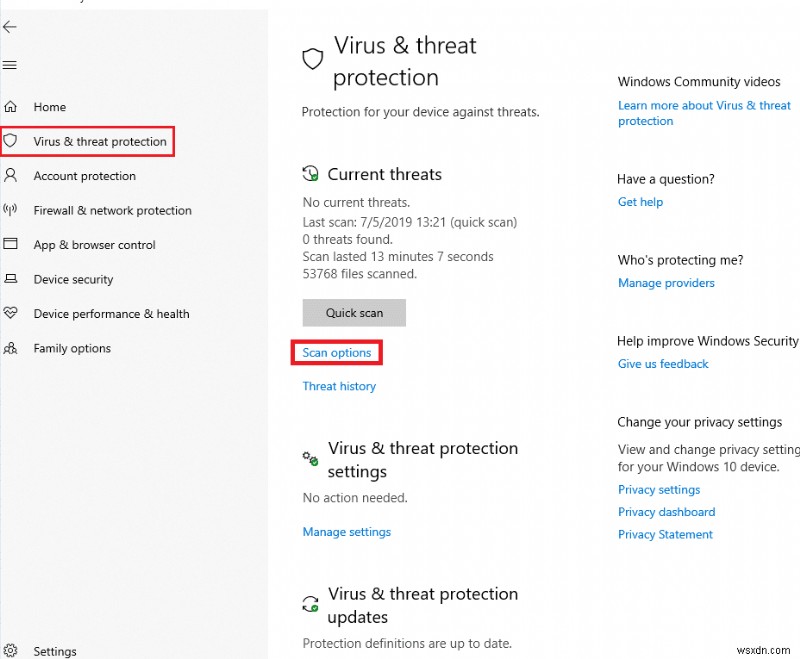
Task: Open Virus & threat protection shield icon
Action: [12, 141]
